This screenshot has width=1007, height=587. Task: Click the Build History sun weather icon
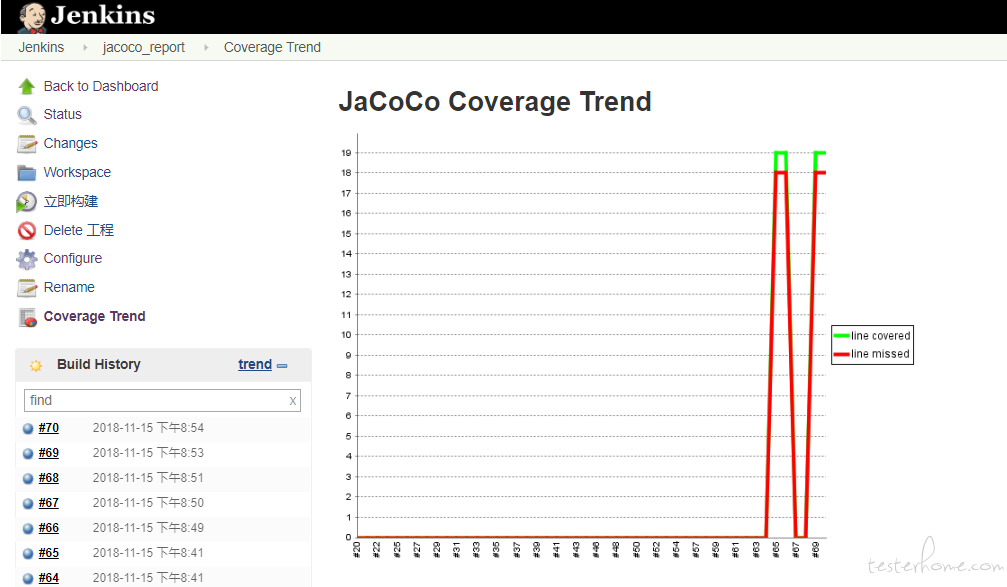pos(36,365)
